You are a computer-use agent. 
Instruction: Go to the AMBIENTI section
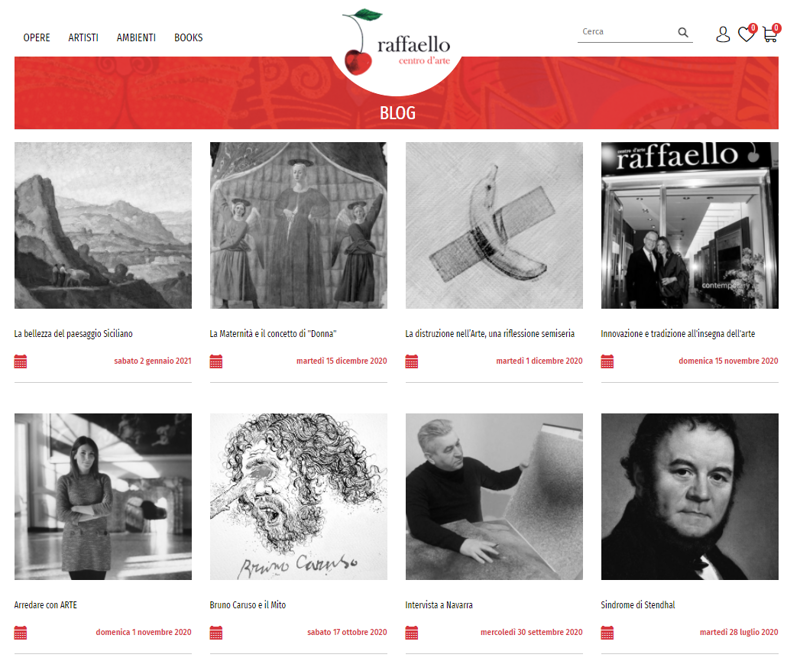[136, 38]
